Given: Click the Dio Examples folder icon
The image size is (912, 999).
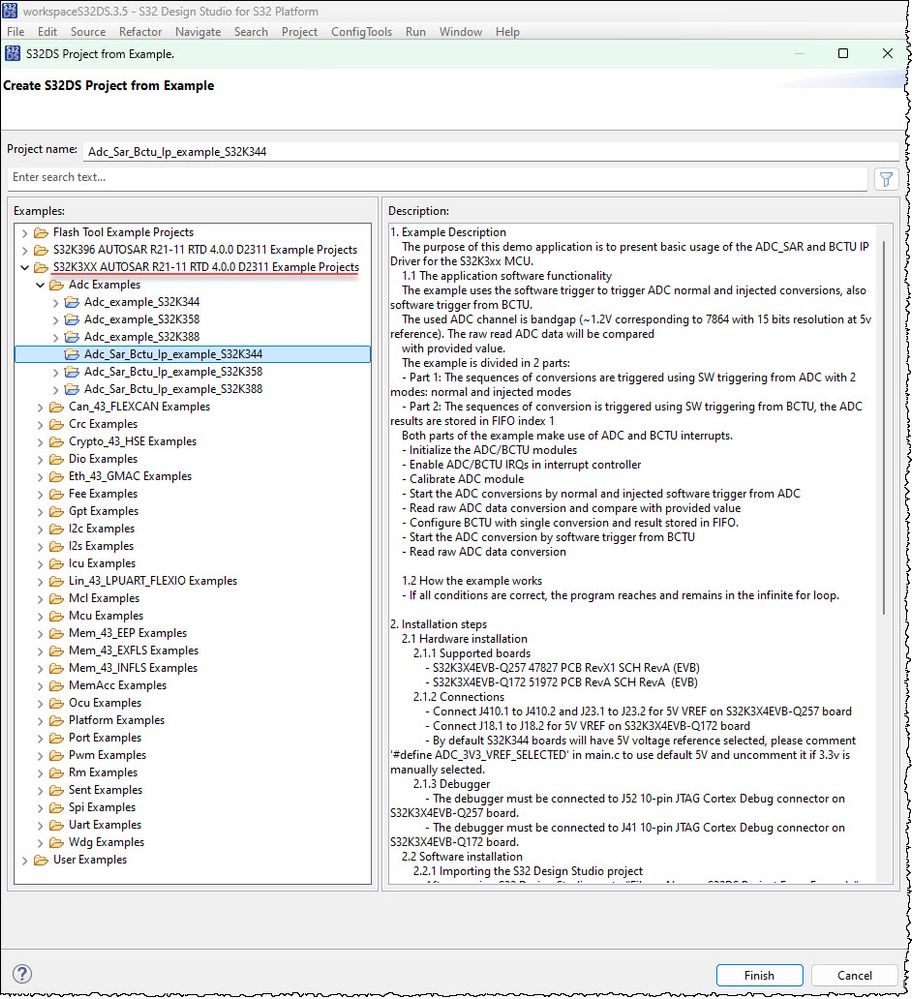Looking at the screenshot, I should (x=57, y=459).
